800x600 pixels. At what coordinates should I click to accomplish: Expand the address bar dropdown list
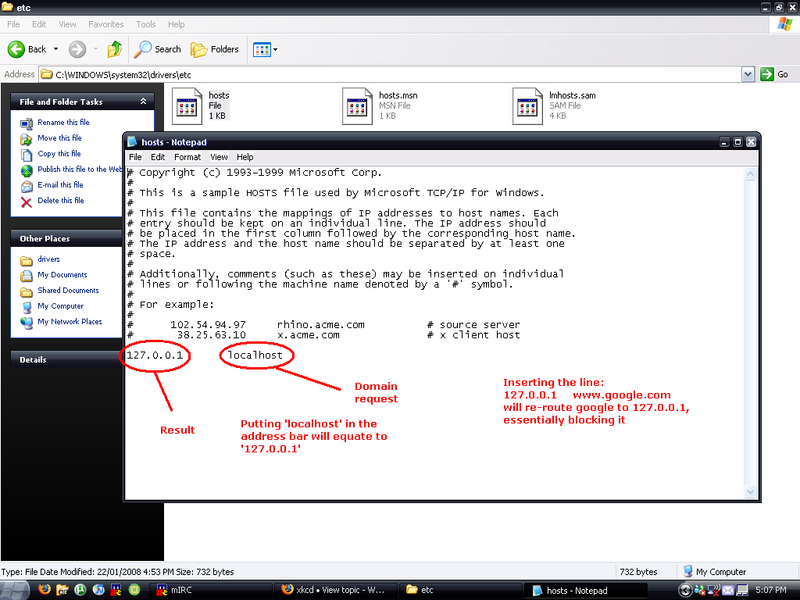tap(747, 74)
